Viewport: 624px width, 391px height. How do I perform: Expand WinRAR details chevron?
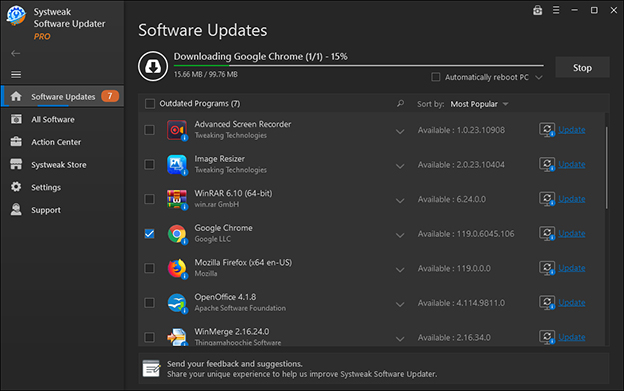tap(400, 200)
